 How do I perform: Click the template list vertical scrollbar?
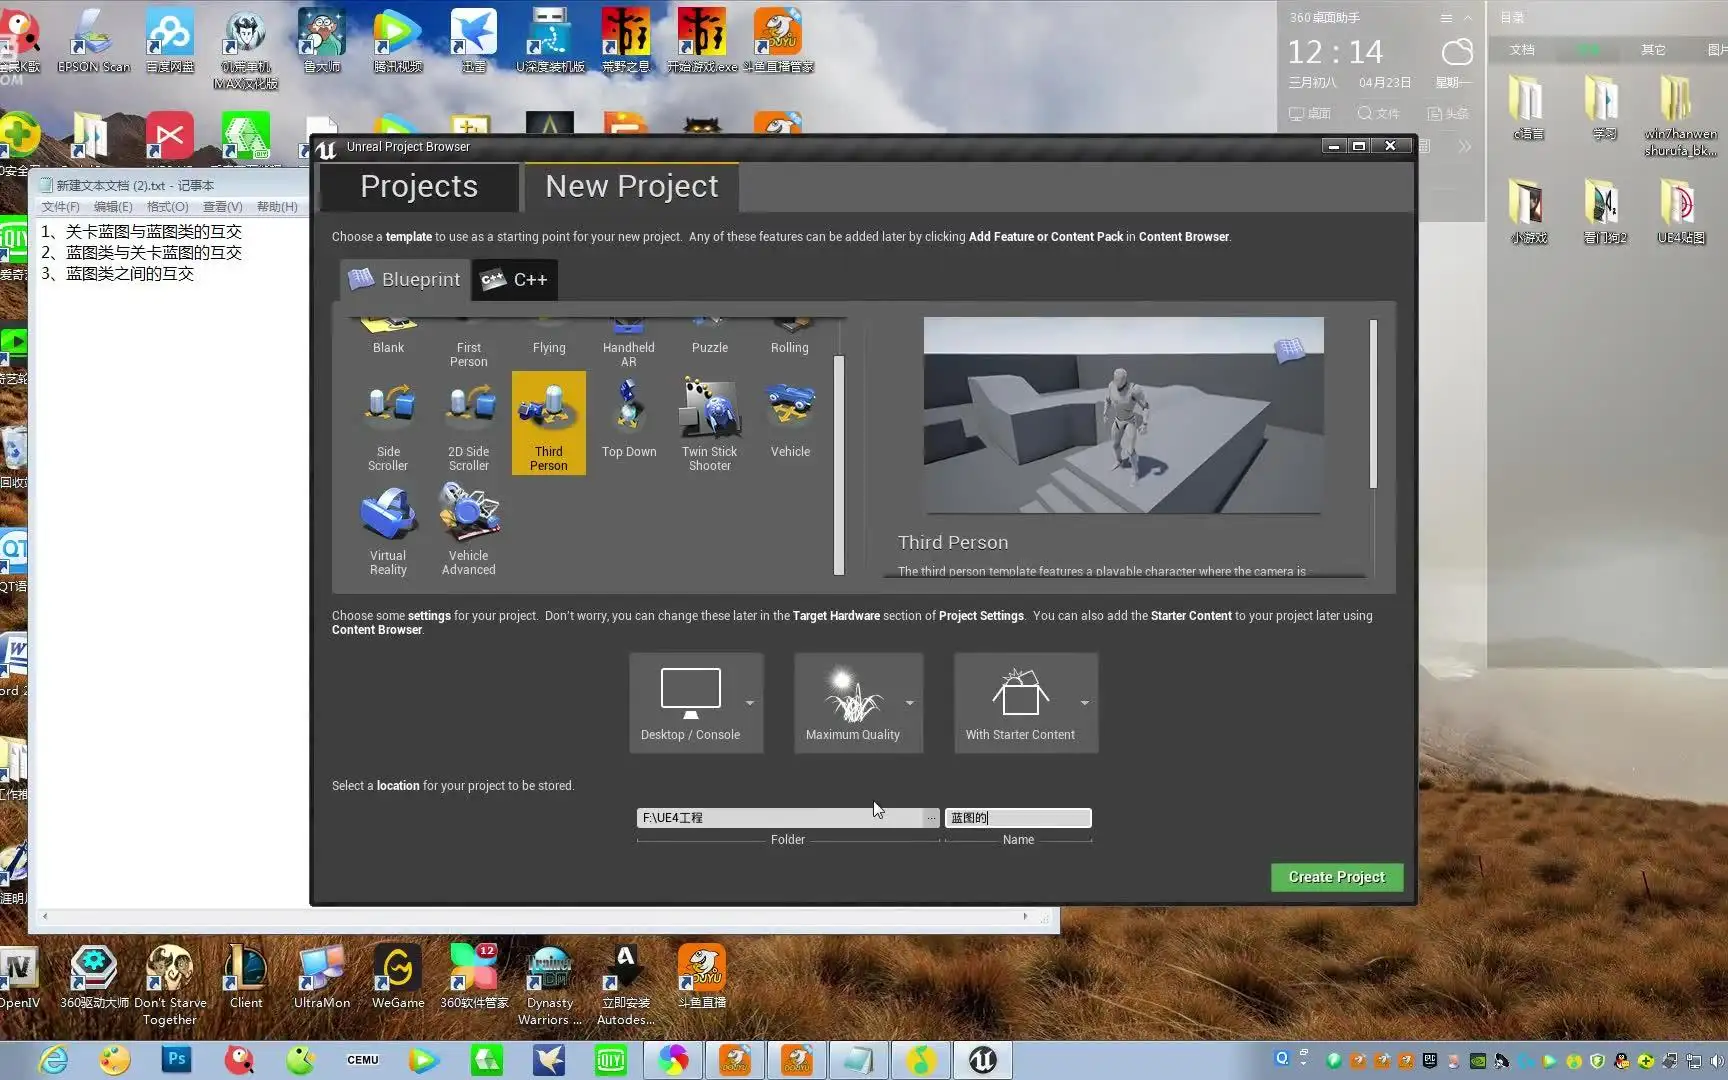839,465
